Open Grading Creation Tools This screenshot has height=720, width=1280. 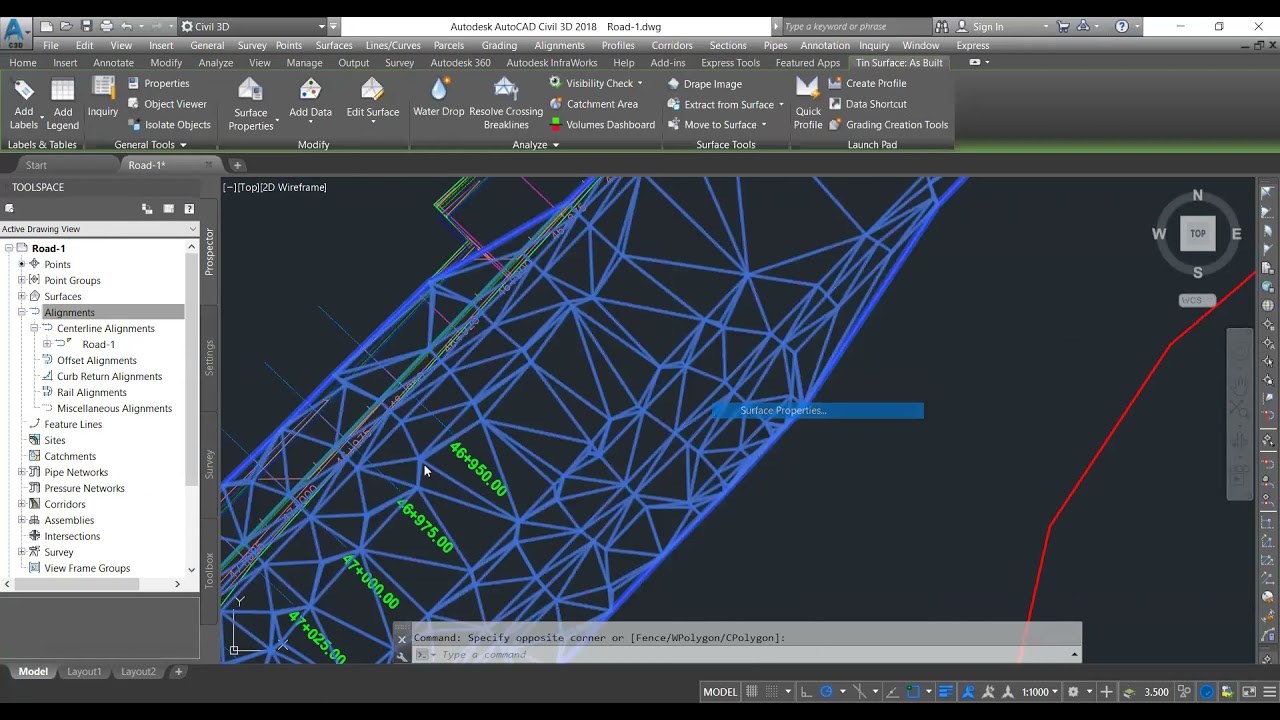pyautogui.click(x=888, y=125)
